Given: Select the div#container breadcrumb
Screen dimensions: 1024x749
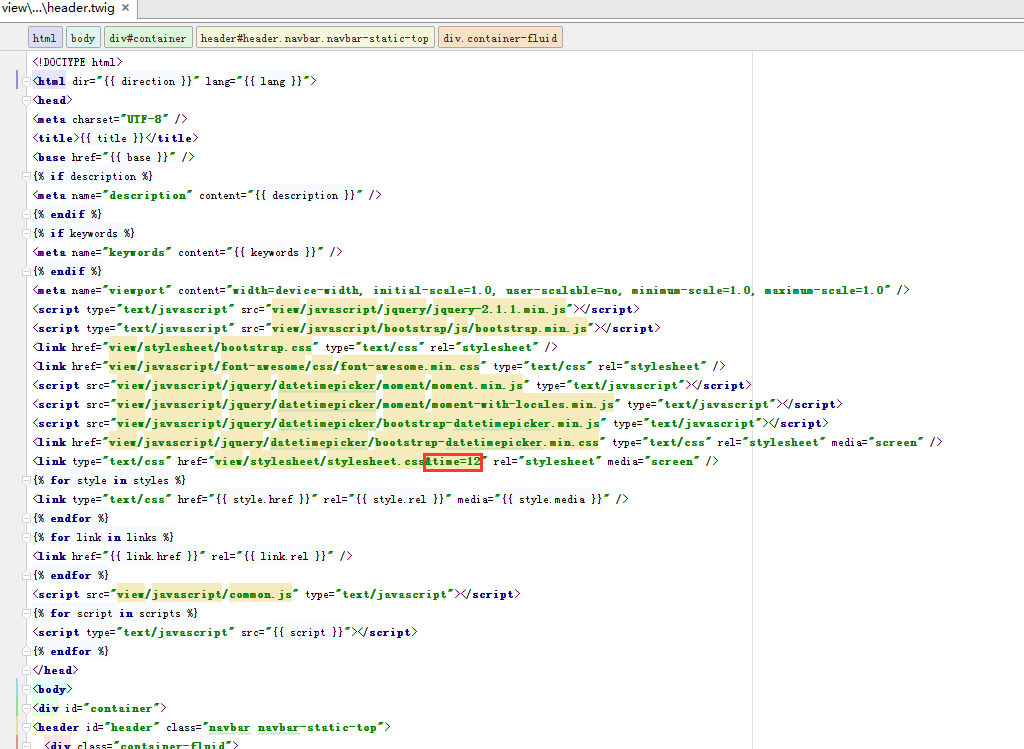Looking at the screenshot, I should 148,38.
